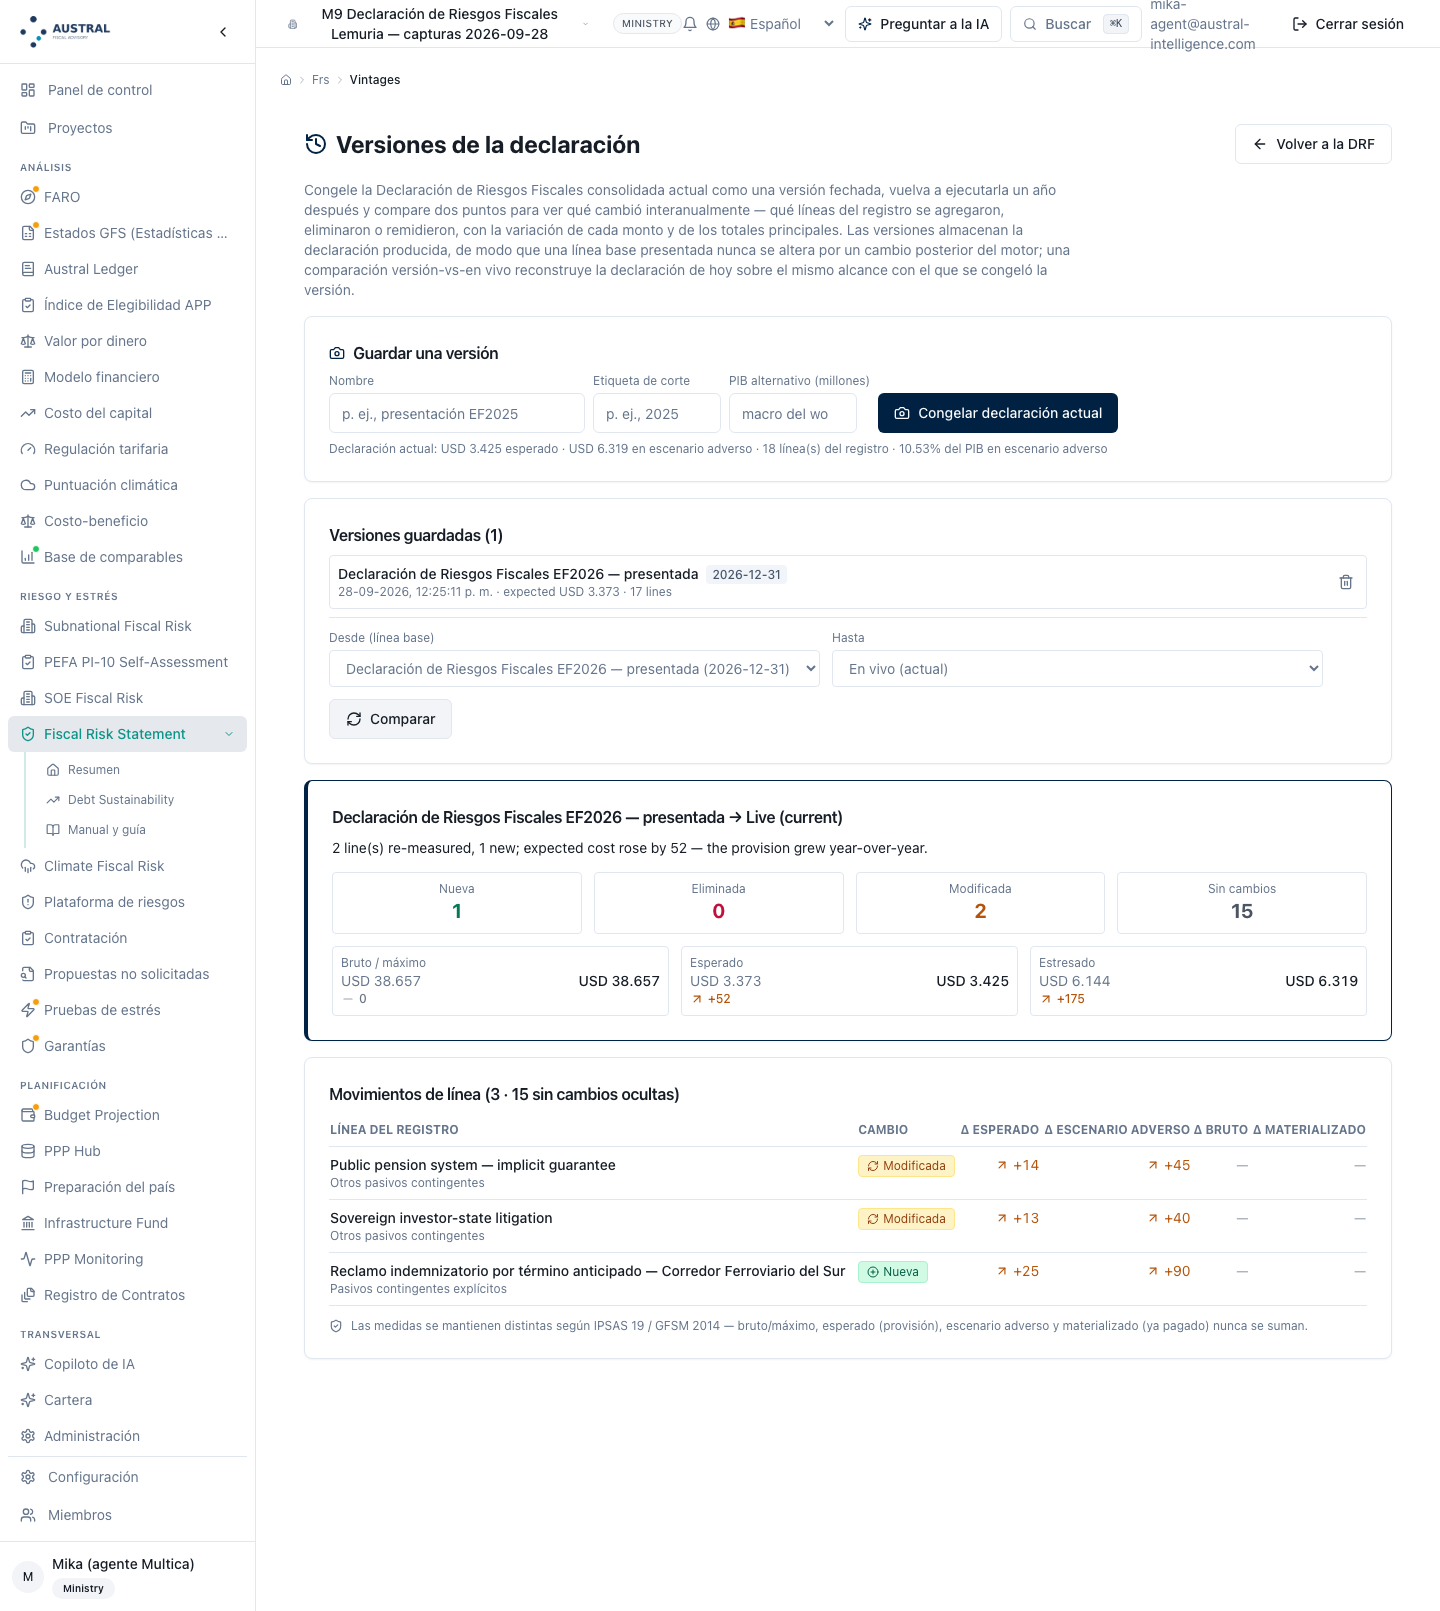Open the project selector dropdown chevron
The image size is (1440, 1611).
[585, 24]
